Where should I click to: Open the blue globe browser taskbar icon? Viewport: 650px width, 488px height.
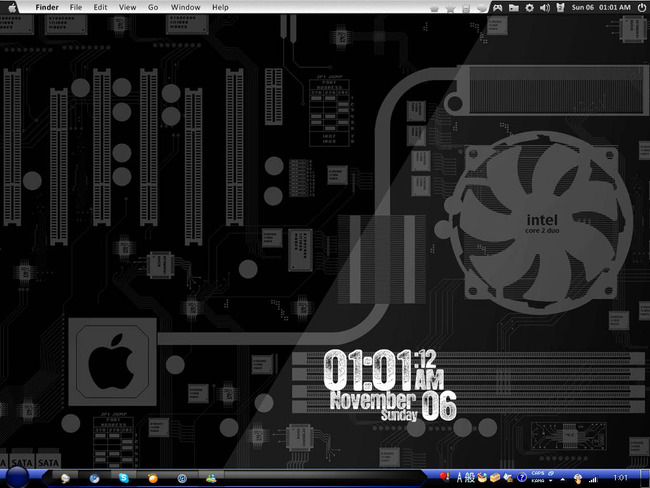click(x=95, y=478)
